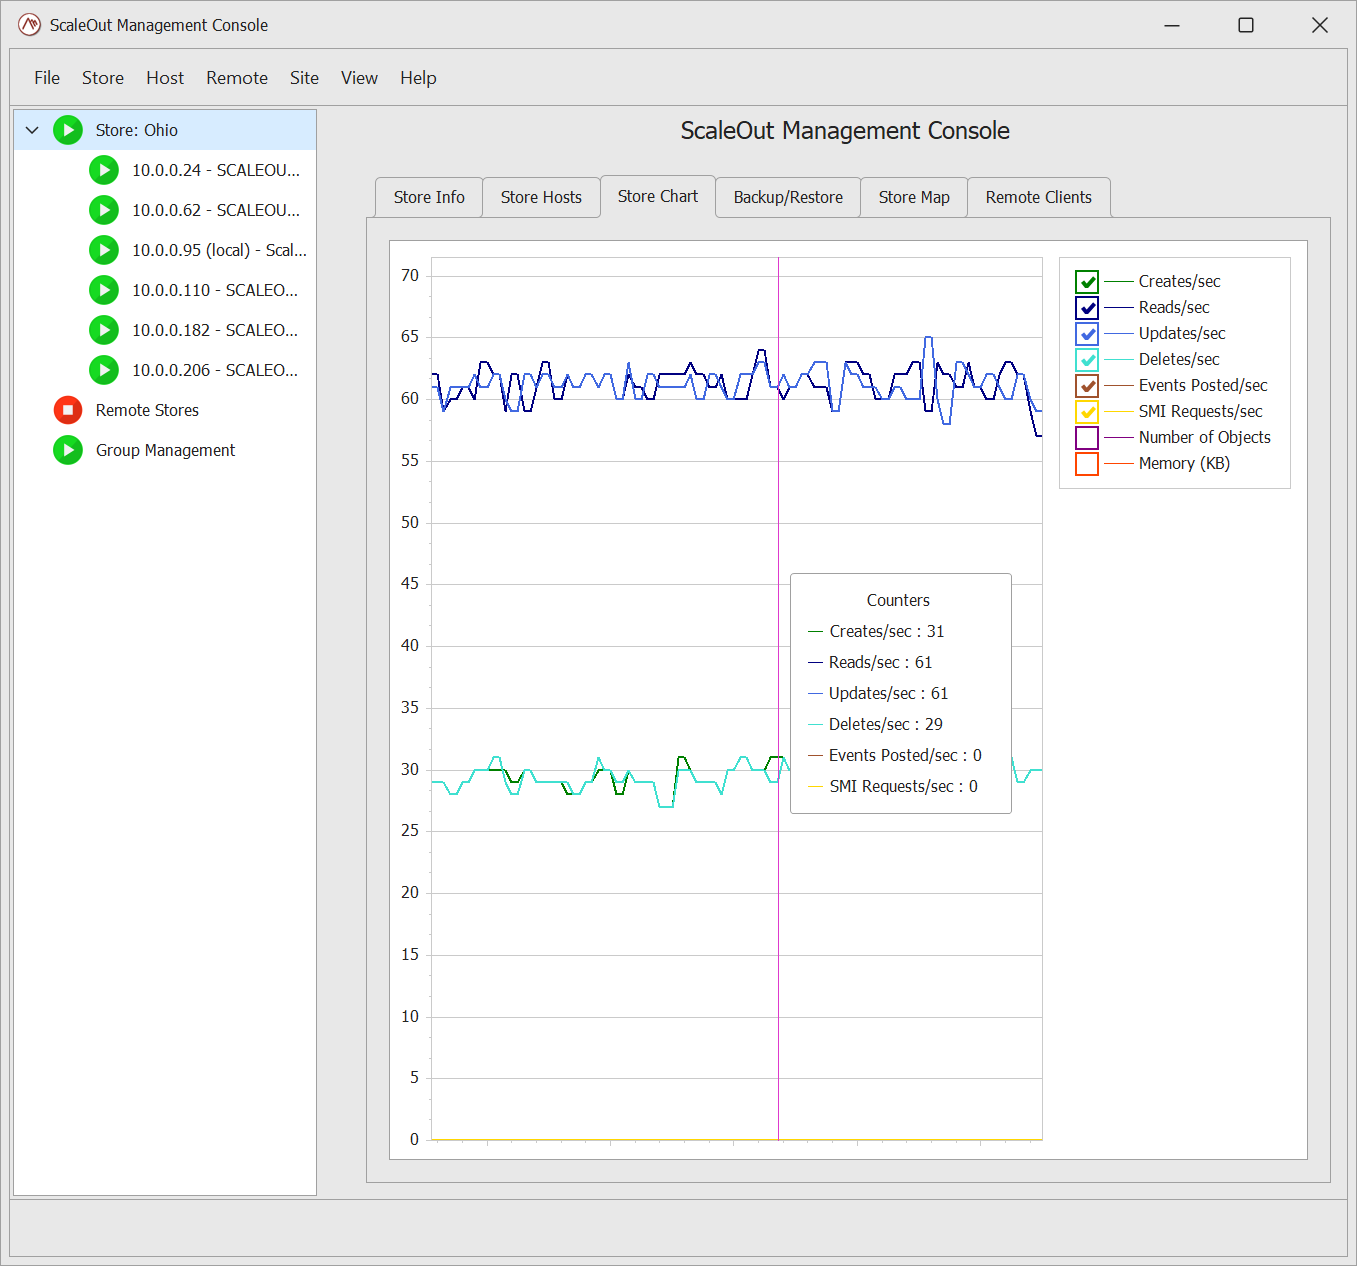This screenshot has width=1357, height=1266.
Task: Select the Store: Ohio tree label
Action: (x=137, y=130)
